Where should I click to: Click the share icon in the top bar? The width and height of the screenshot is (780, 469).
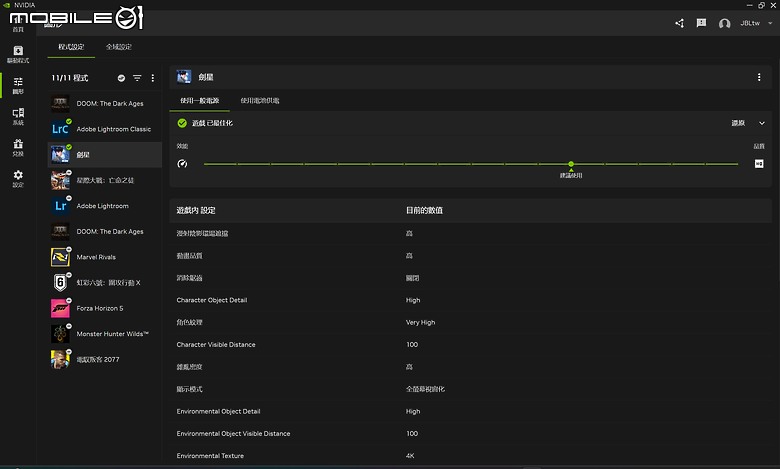click(680, 23)
